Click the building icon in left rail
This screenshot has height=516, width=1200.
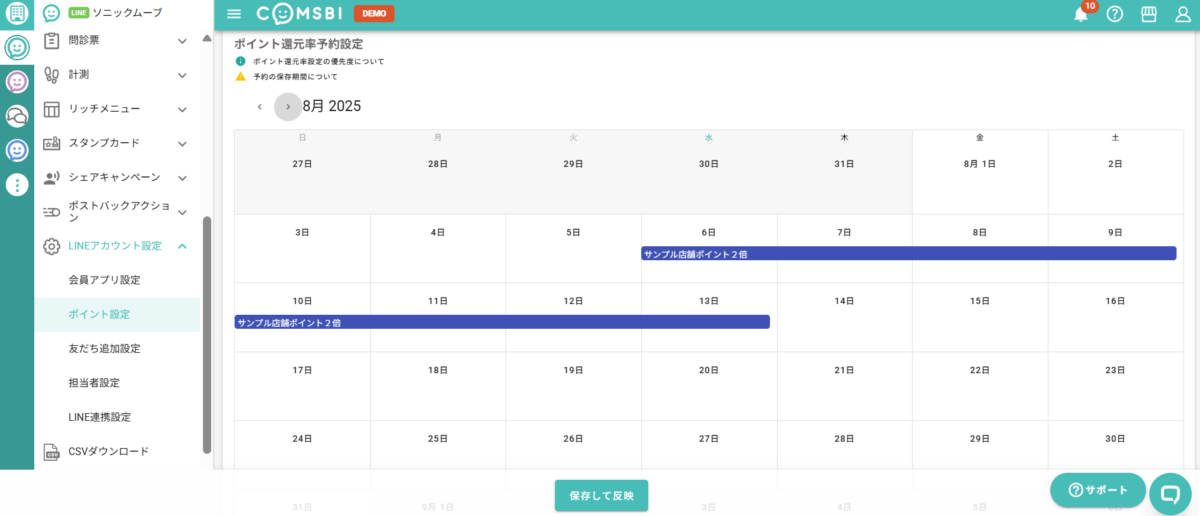click(17, 13)
